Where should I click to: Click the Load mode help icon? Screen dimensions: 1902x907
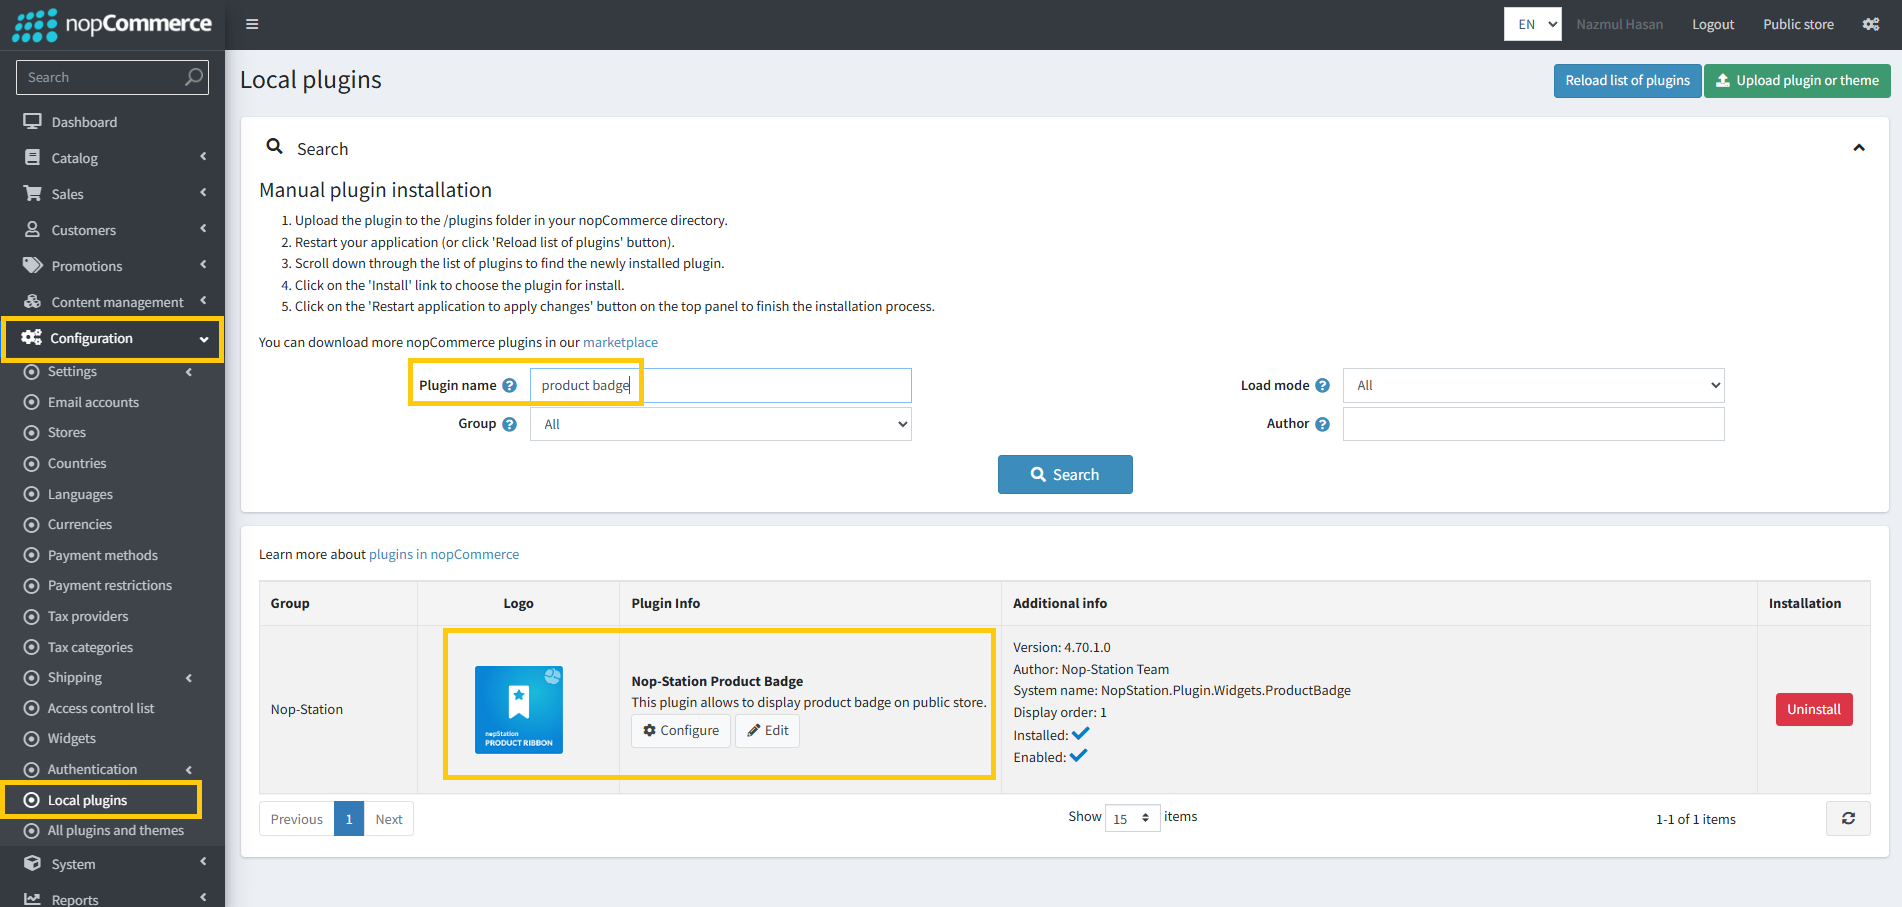point(1322,386)
